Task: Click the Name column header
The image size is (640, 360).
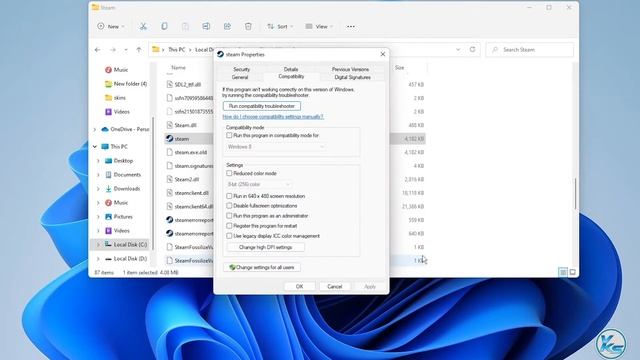Action: pyautogui.click(x=179, y=68)
